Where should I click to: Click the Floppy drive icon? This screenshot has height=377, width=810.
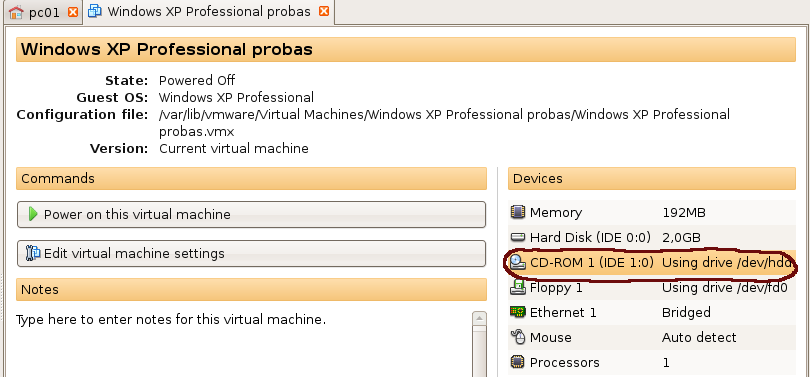(x=517, y=288)
